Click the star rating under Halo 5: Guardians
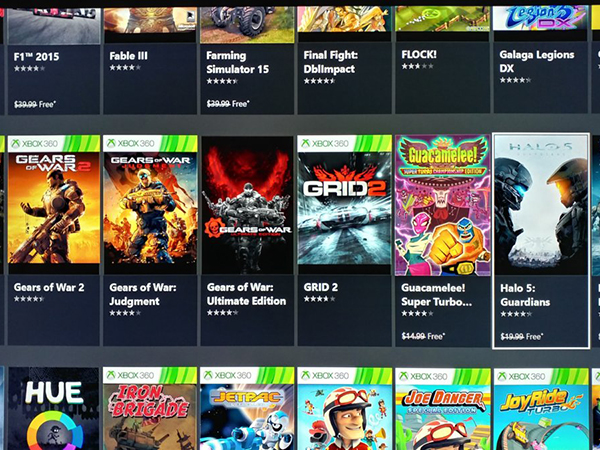Viewport: 600px width, 450px height. (516, 314)
